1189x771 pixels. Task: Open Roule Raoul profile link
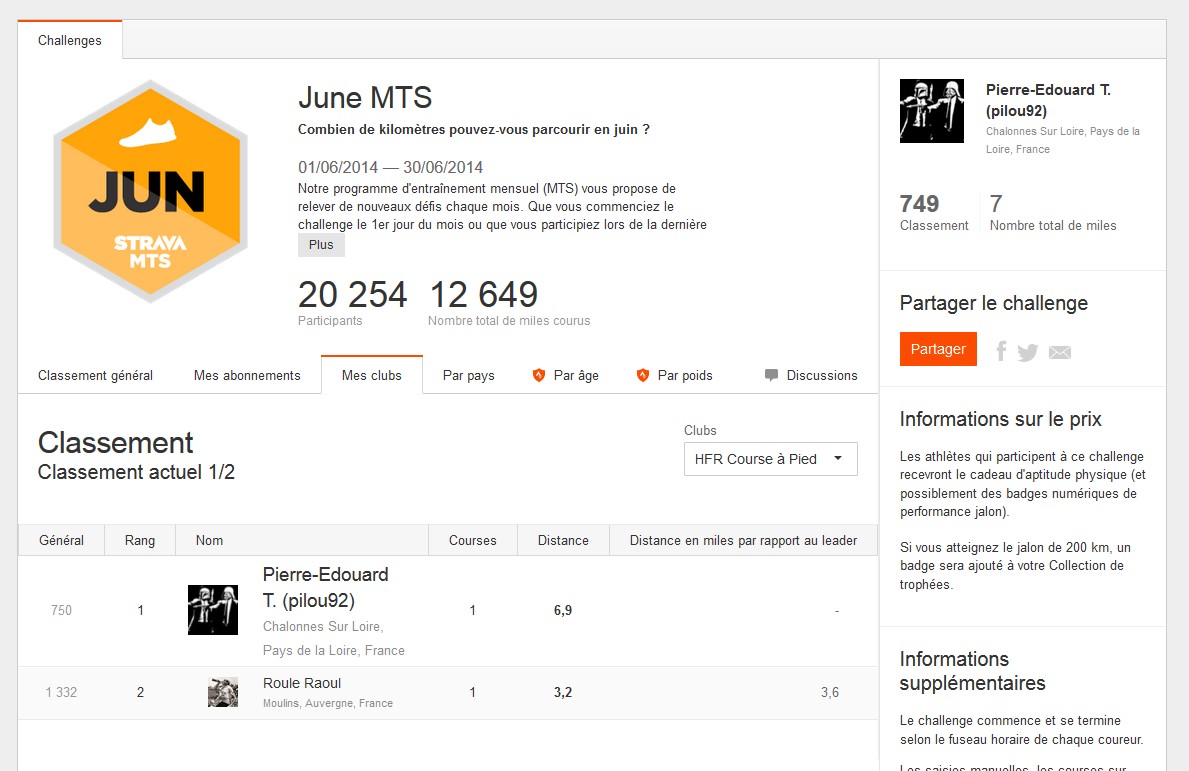tap(302, 683)
